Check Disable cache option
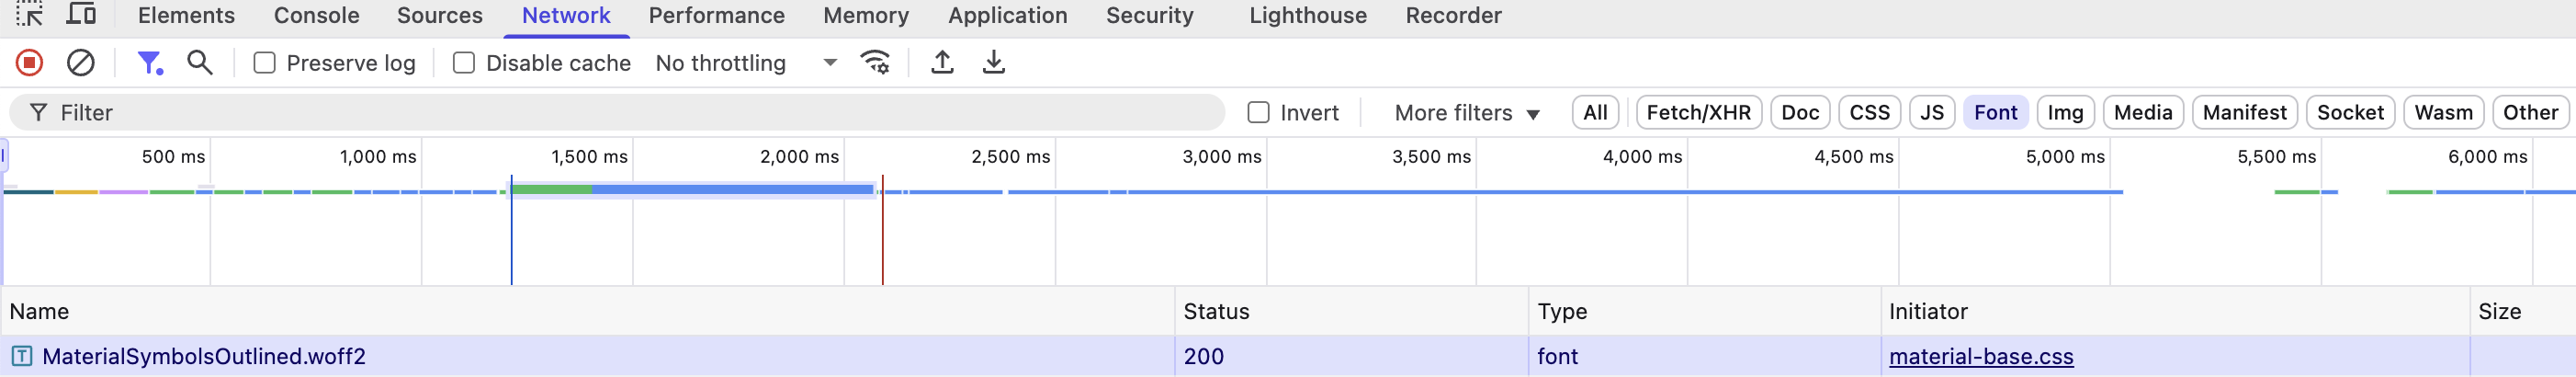This screenshot has height=377, width=2576. [464, 63]
